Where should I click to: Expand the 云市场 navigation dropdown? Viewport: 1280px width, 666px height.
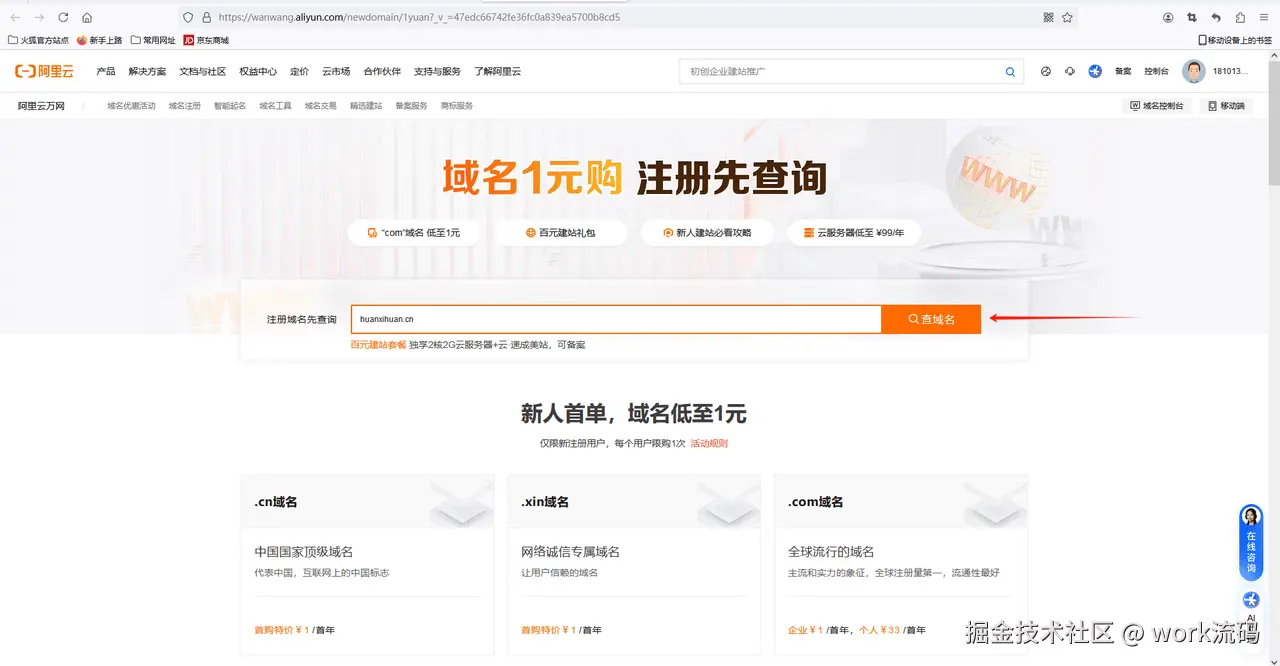[x=337, y=71]
